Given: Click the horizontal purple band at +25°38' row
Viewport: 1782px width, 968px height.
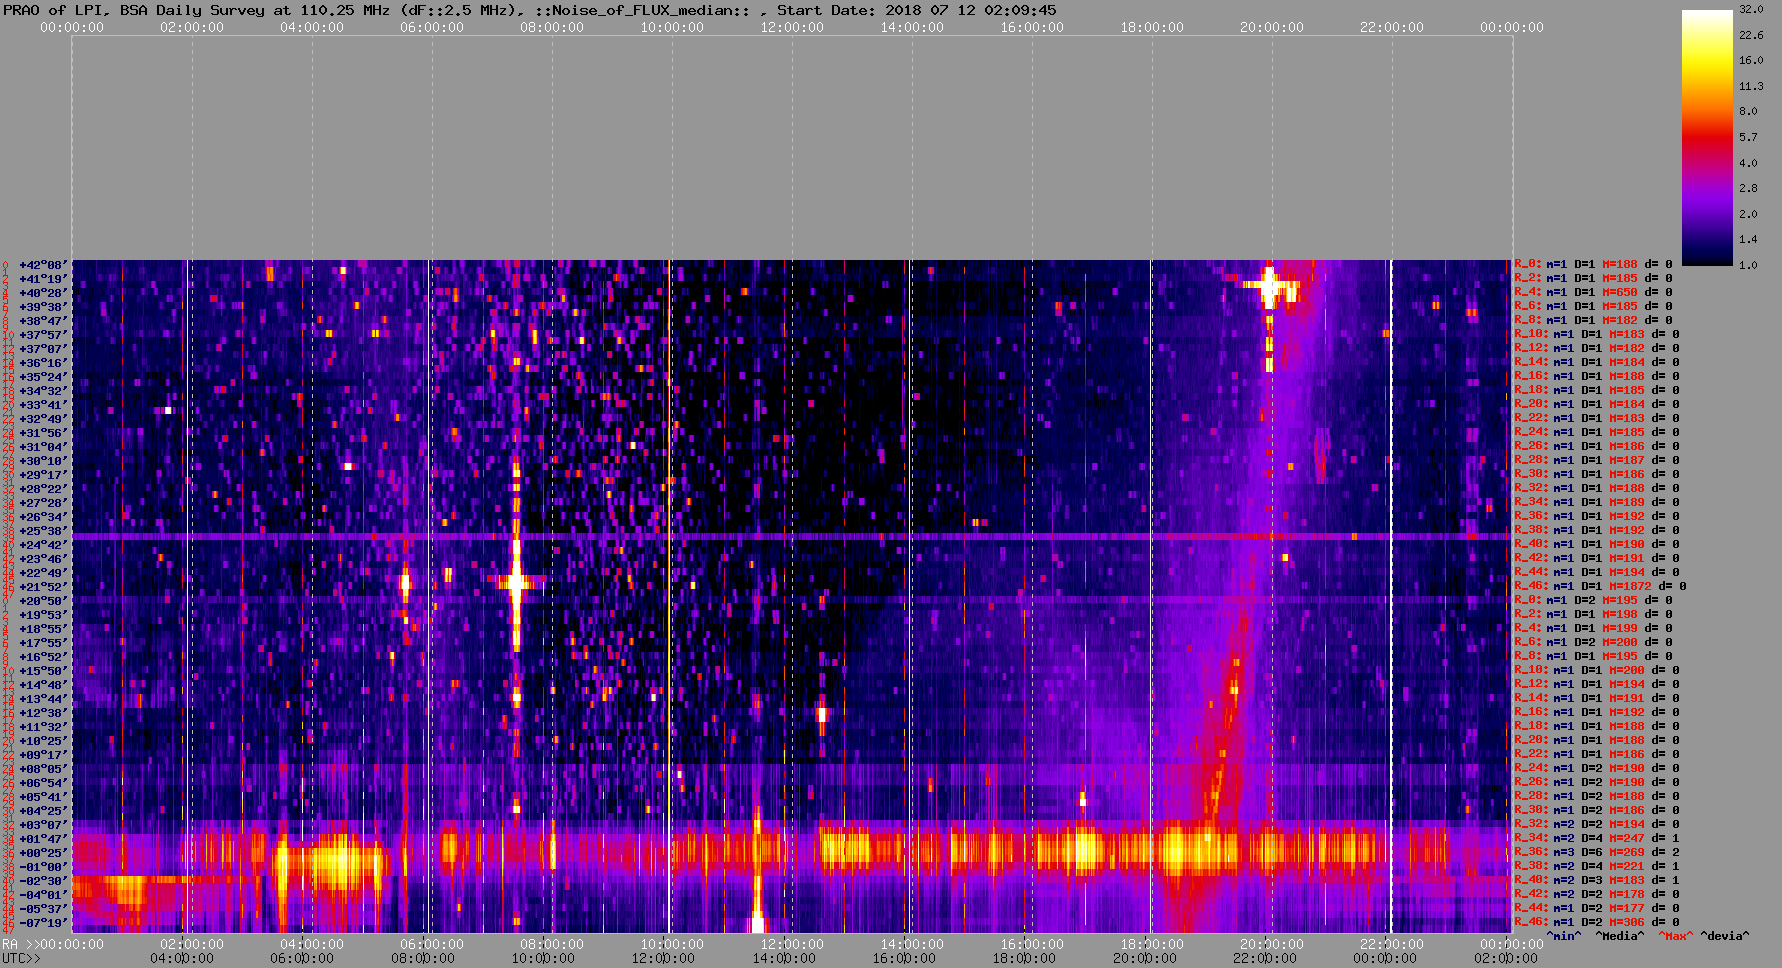Looking at the screenshot, I should pos(790,537).
